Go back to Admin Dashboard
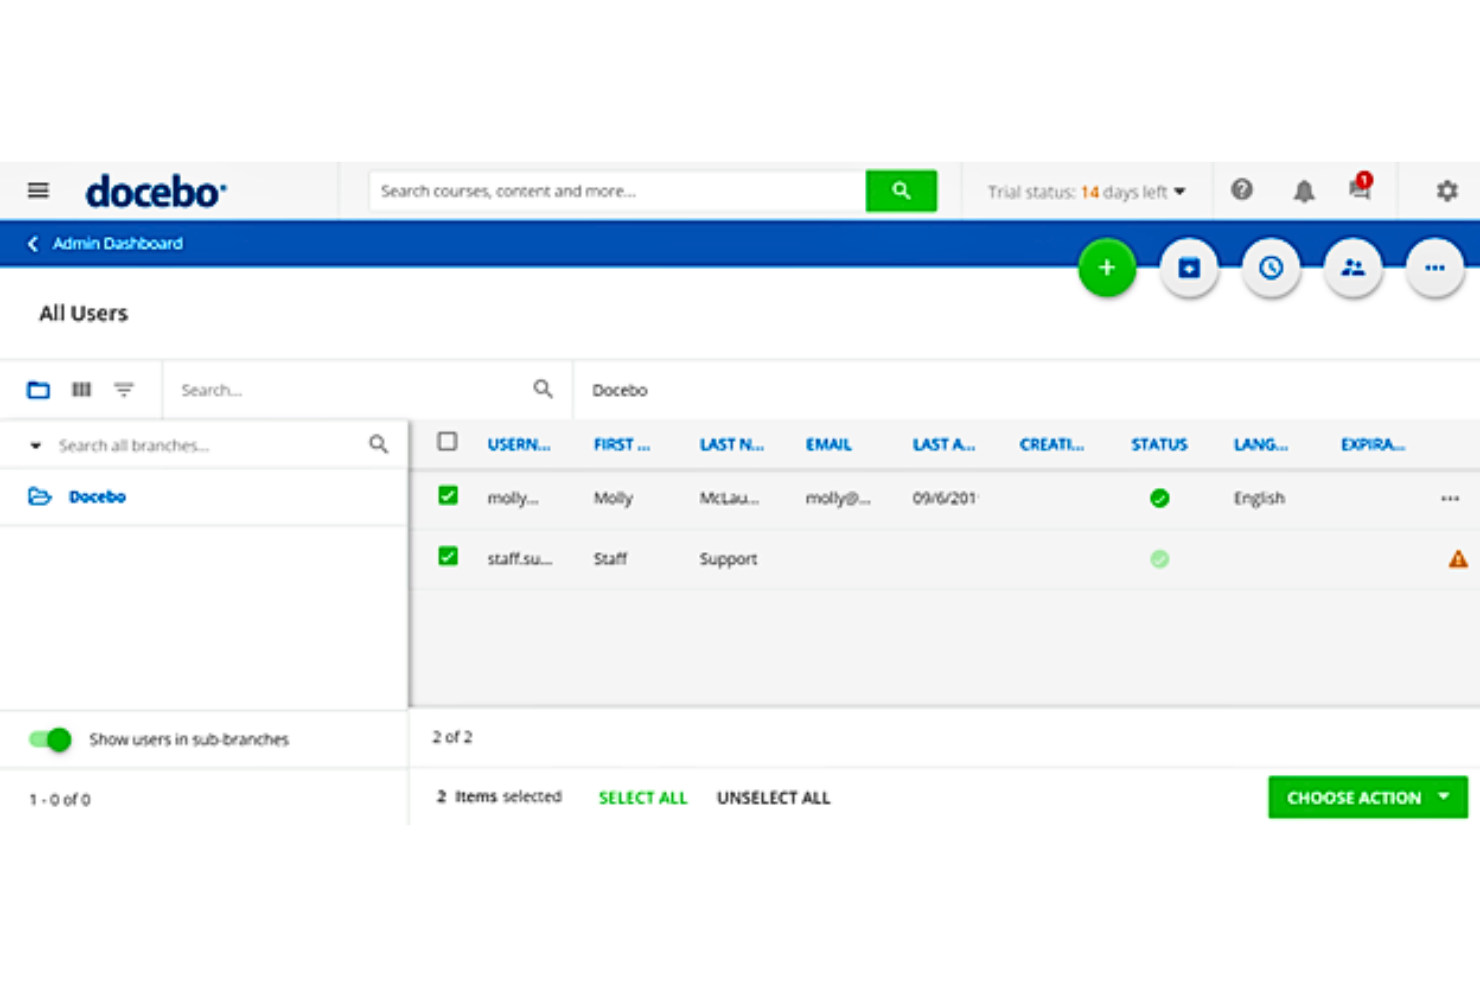Screen dimensions: 1480x987 (x=118, y=243)
